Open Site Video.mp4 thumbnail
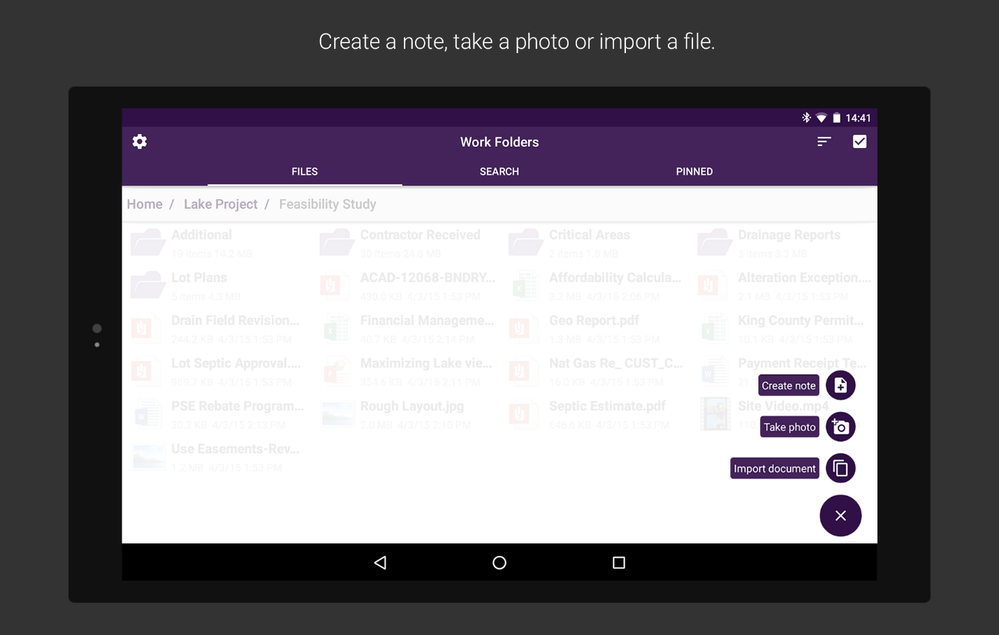The height and width of the screenshot is (635, 999). 715,414
